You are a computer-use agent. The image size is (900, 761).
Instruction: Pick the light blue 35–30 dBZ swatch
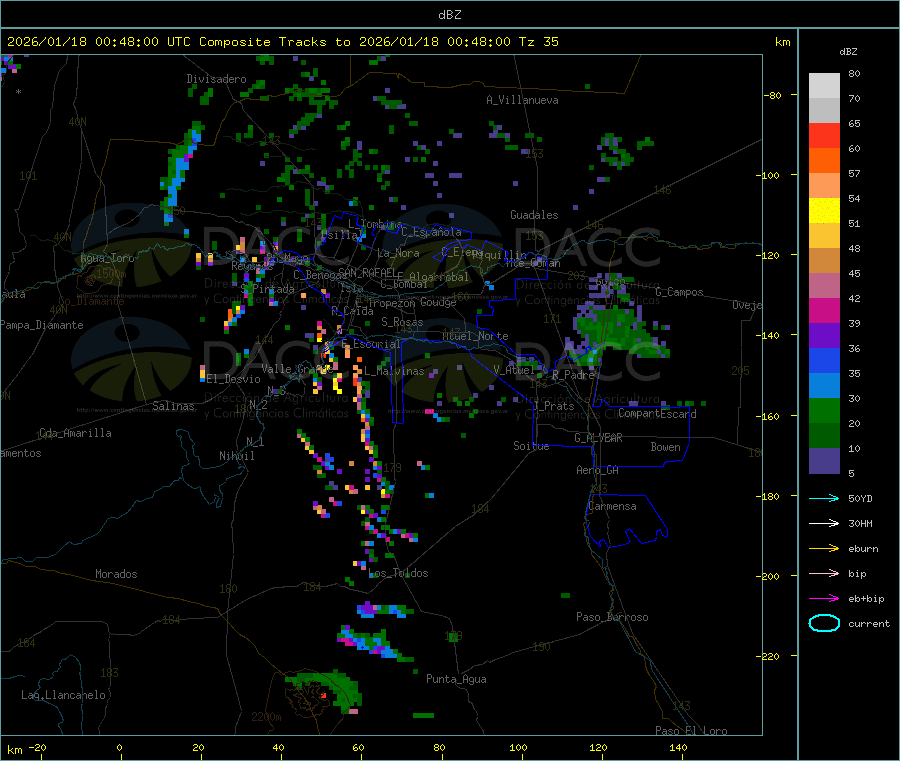tap(824, 386)
